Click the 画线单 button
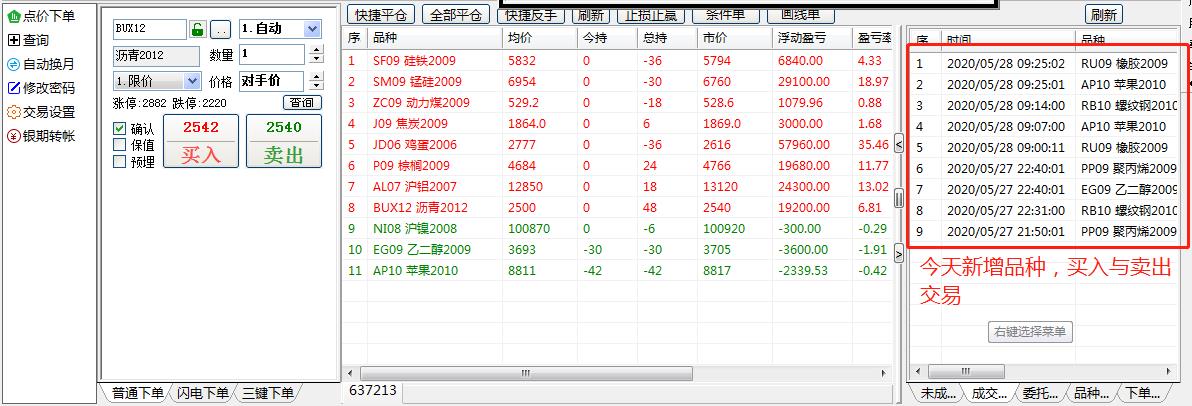The width and height of the screenshot is (1192, 406). point(800,14)
